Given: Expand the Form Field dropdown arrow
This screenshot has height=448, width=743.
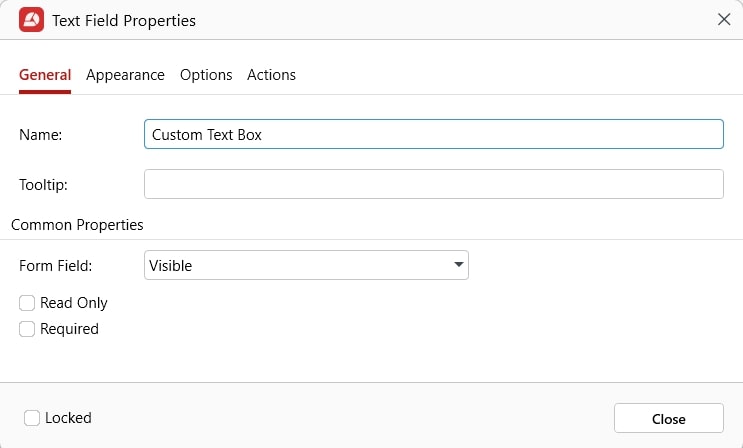Looking at the screenshot, I should (458, 265).
